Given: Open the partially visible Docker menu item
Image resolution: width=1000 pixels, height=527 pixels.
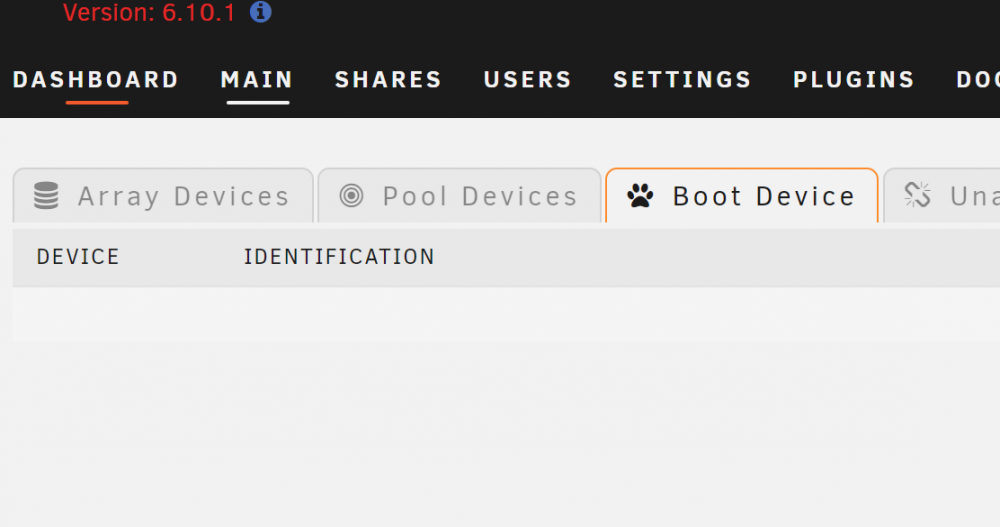Looking at the screenshot, I should pos(978,80).
